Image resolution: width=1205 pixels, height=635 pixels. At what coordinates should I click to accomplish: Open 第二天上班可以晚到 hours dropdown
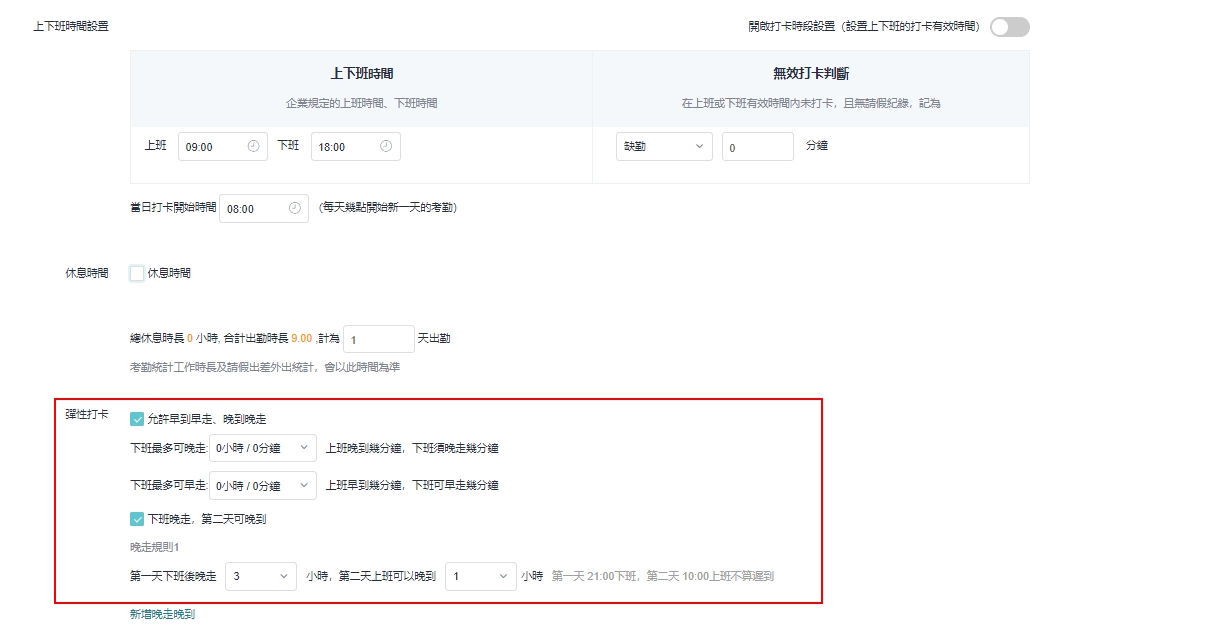point(480,576)
